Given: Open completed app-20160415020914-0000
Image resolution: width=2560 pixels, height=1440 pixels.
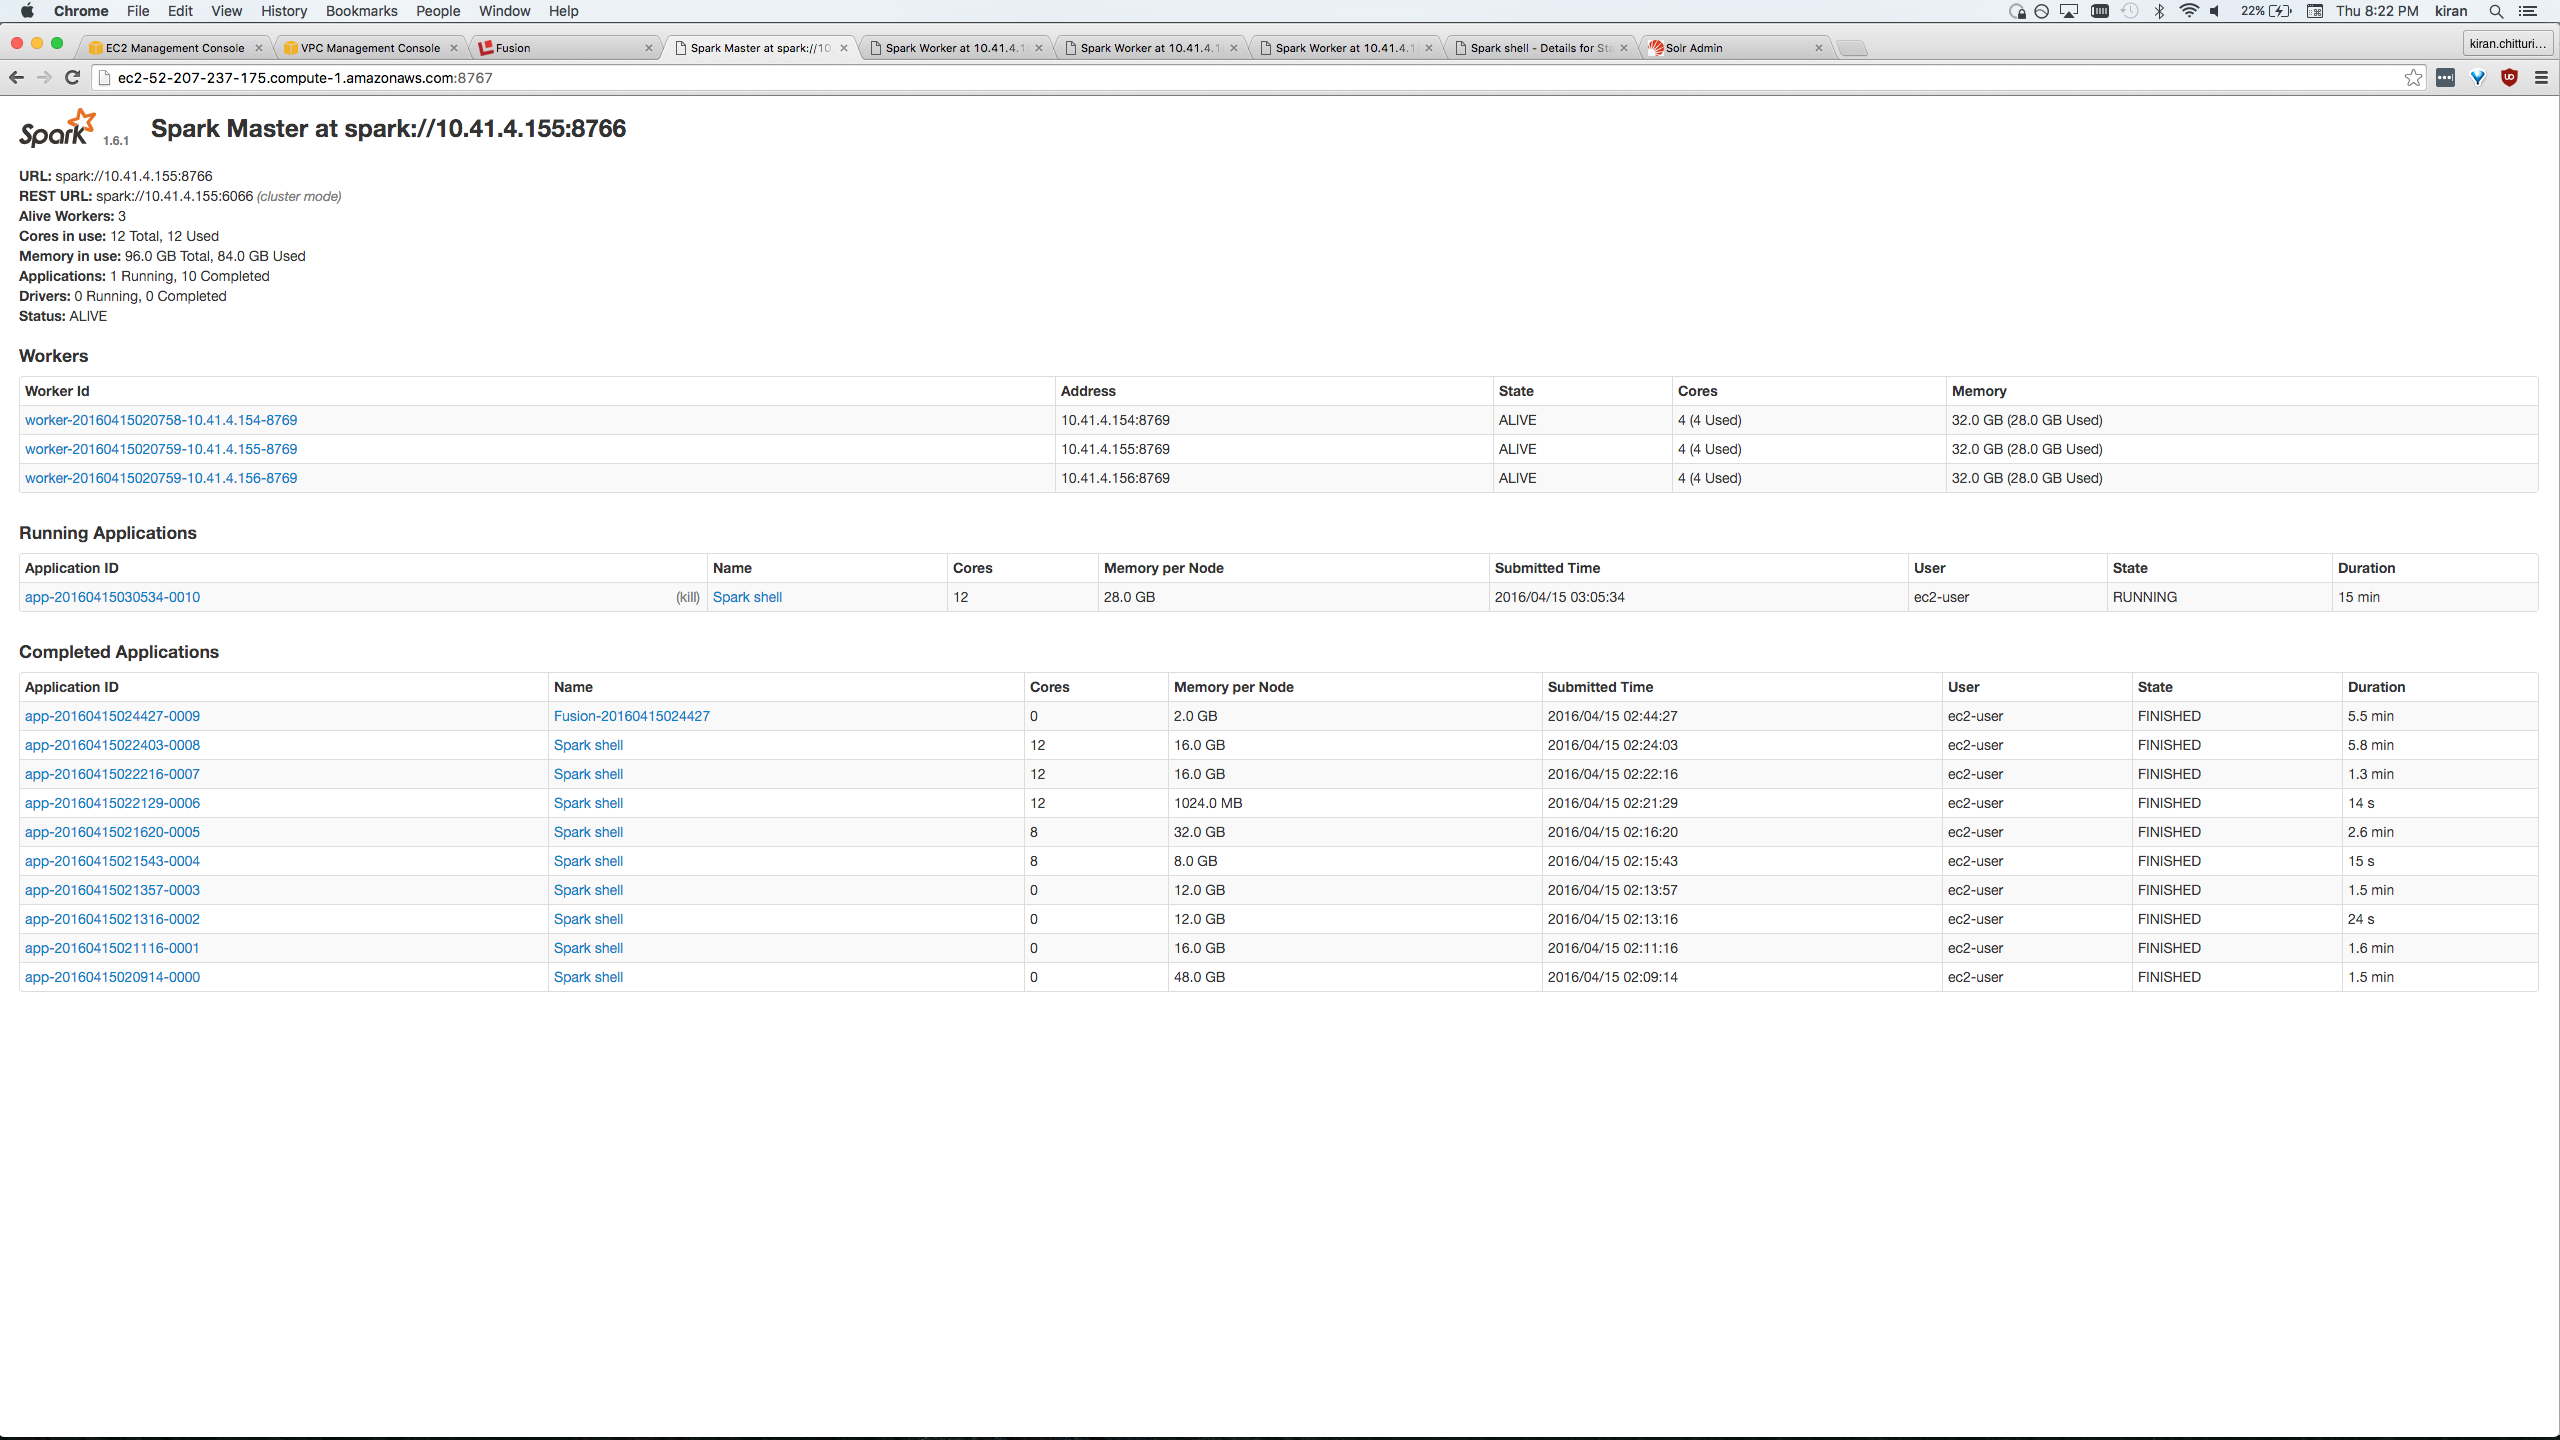Looking at the screenshot, I should (112, 977).
